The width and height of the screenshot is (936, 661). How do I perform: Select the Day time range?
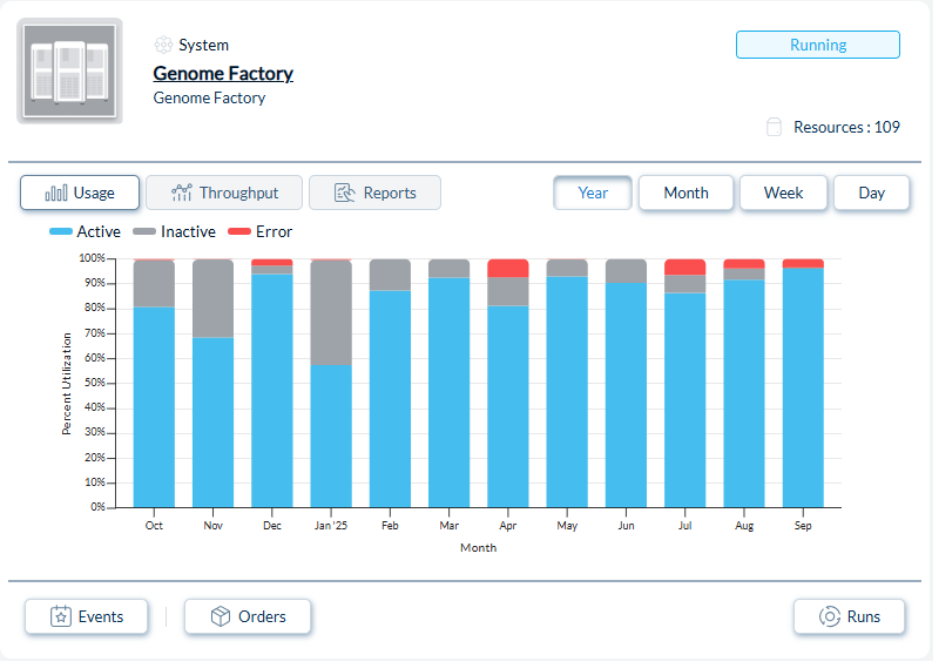point(871,193)
